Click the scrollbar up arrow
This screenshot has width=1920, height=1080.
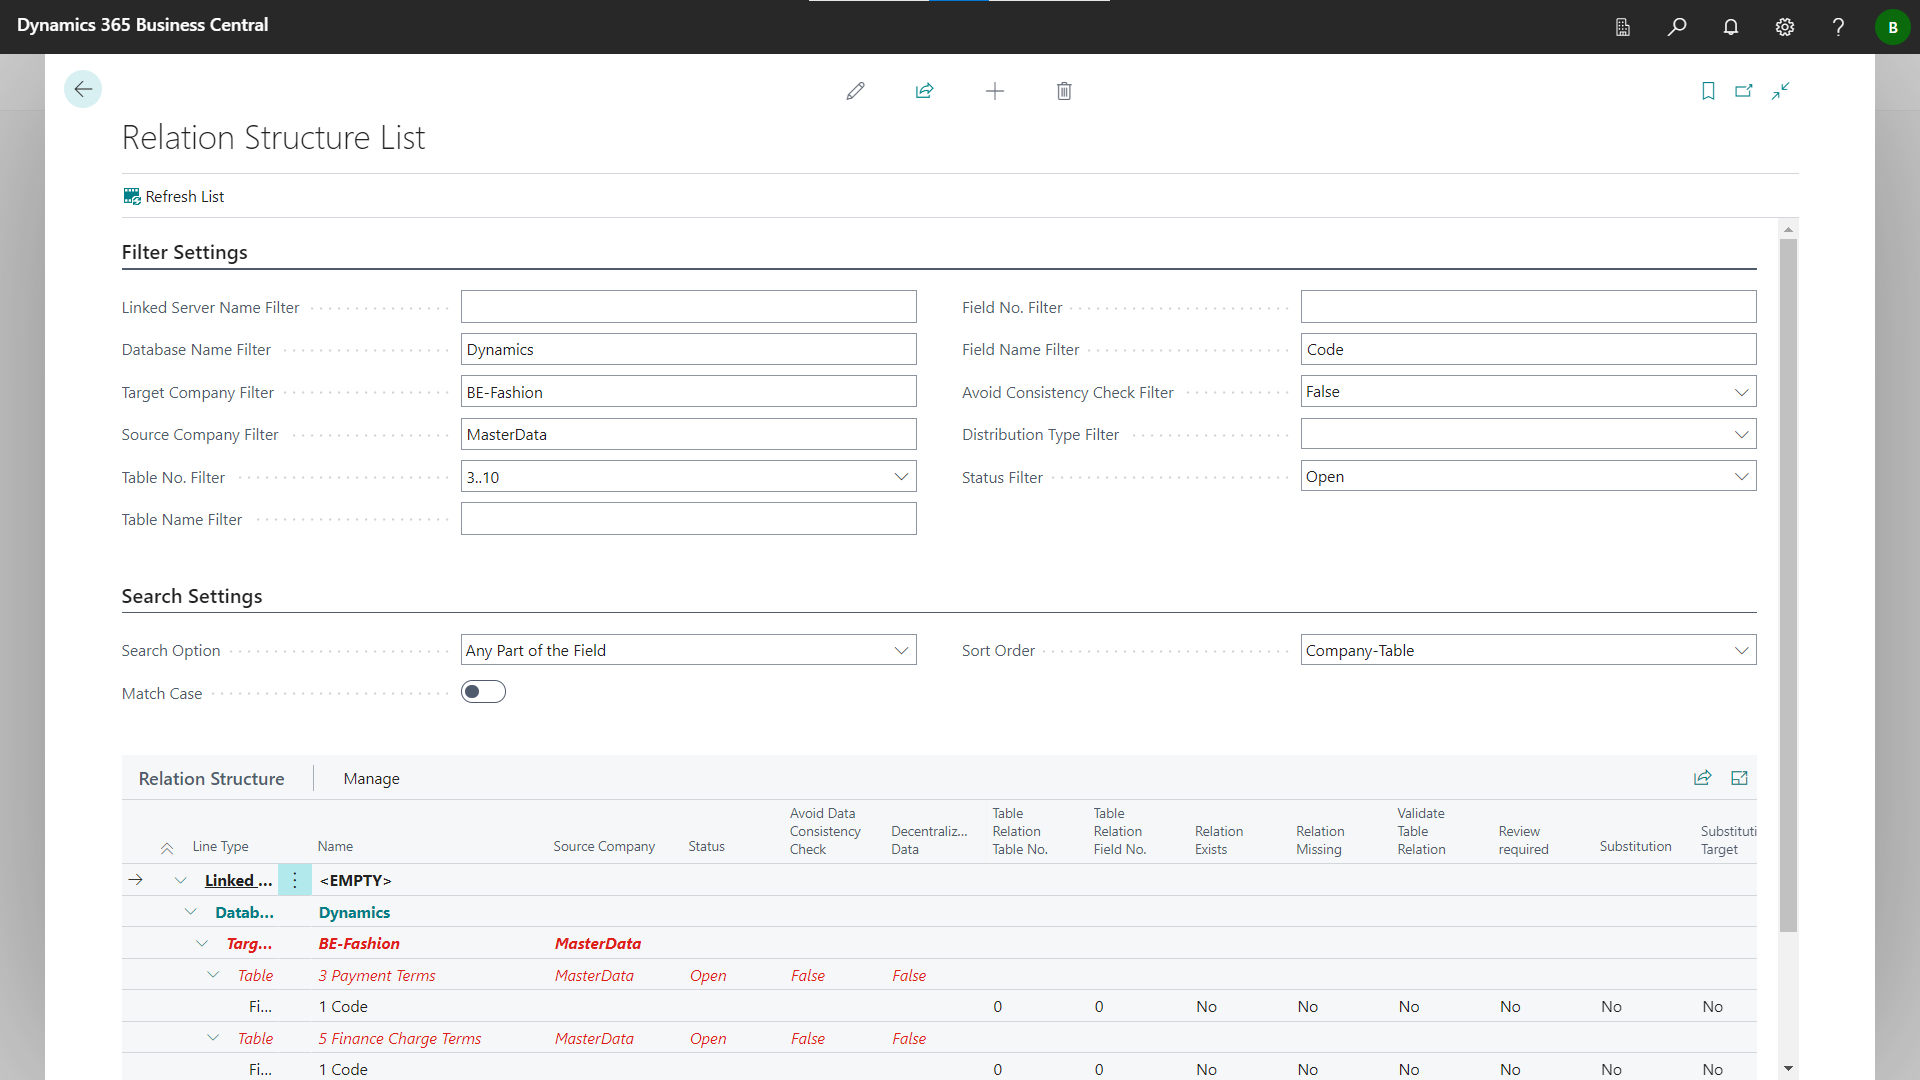pos(1788,230)
